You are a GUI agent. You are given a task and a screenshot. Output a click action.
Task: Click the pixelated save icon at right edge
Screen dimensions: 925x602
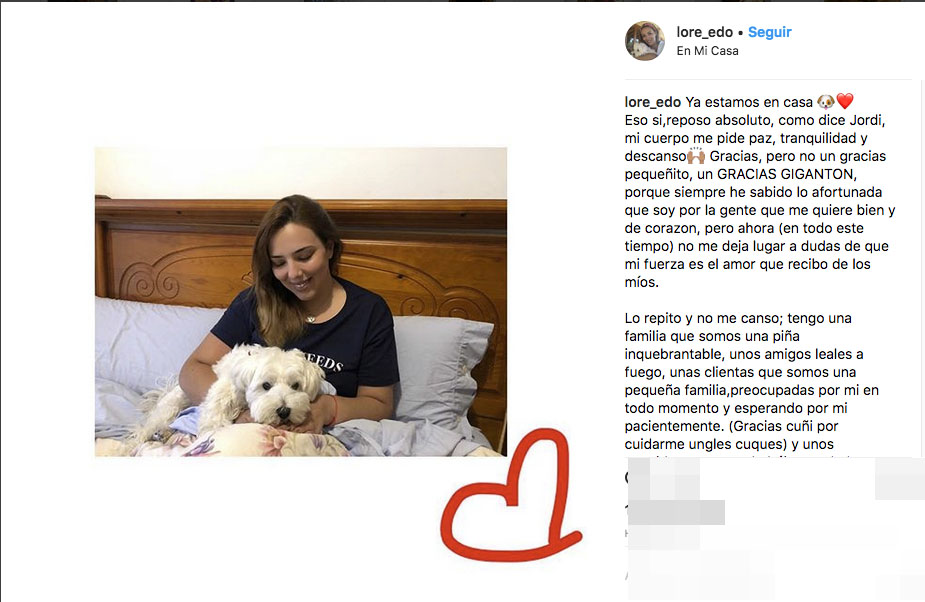(x=900, y=478)
